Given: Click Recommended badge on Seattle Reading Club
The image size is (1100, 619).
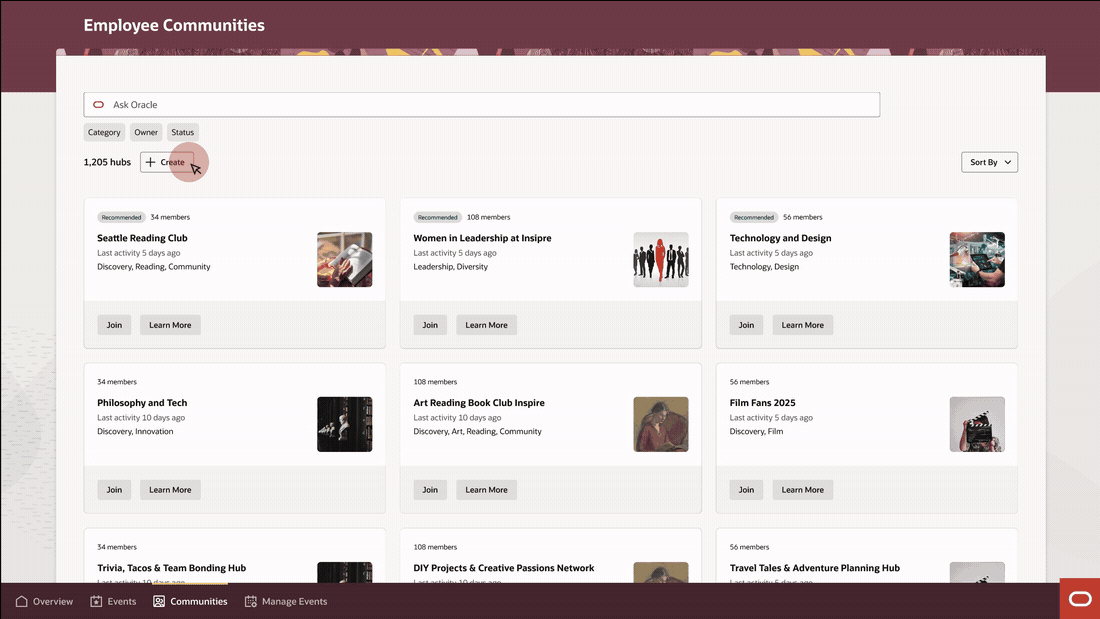Looking at the screenshot, I should 121,218.
